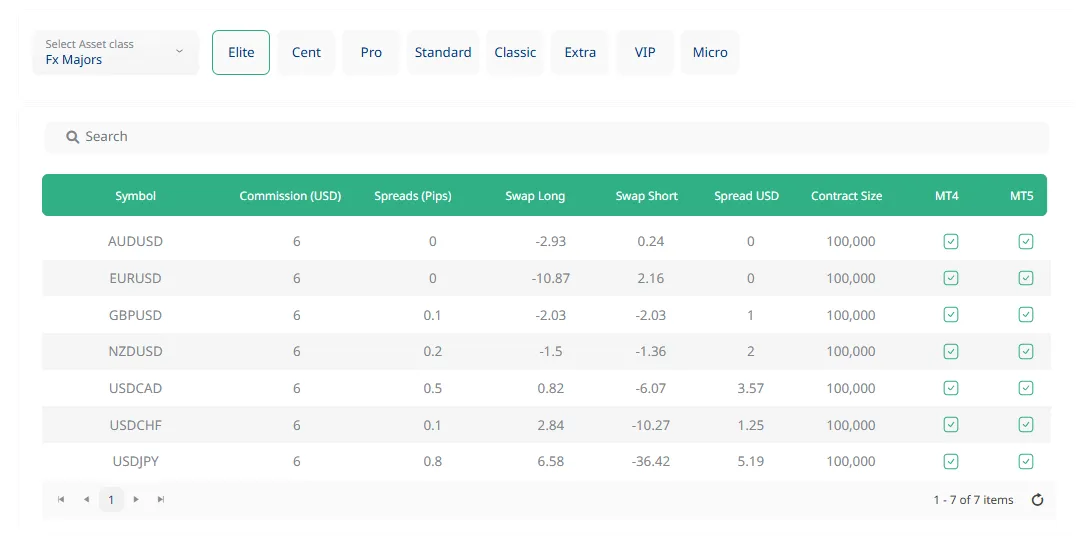Click into the Search input field
1089x542 pixels.
(560, 137)
